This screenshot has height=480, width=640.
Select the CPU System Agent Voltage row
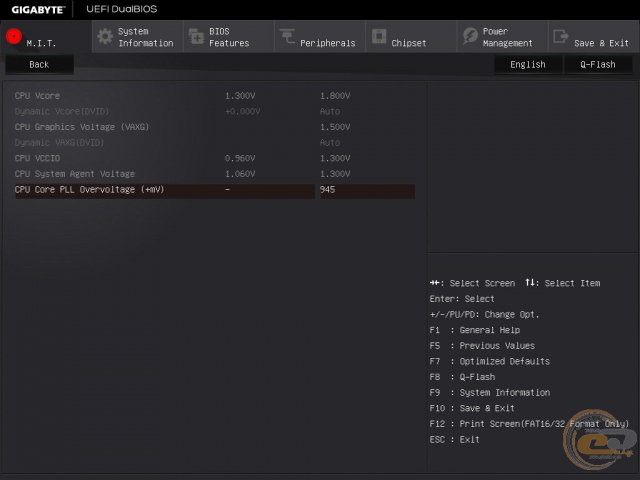pos(74,174)
